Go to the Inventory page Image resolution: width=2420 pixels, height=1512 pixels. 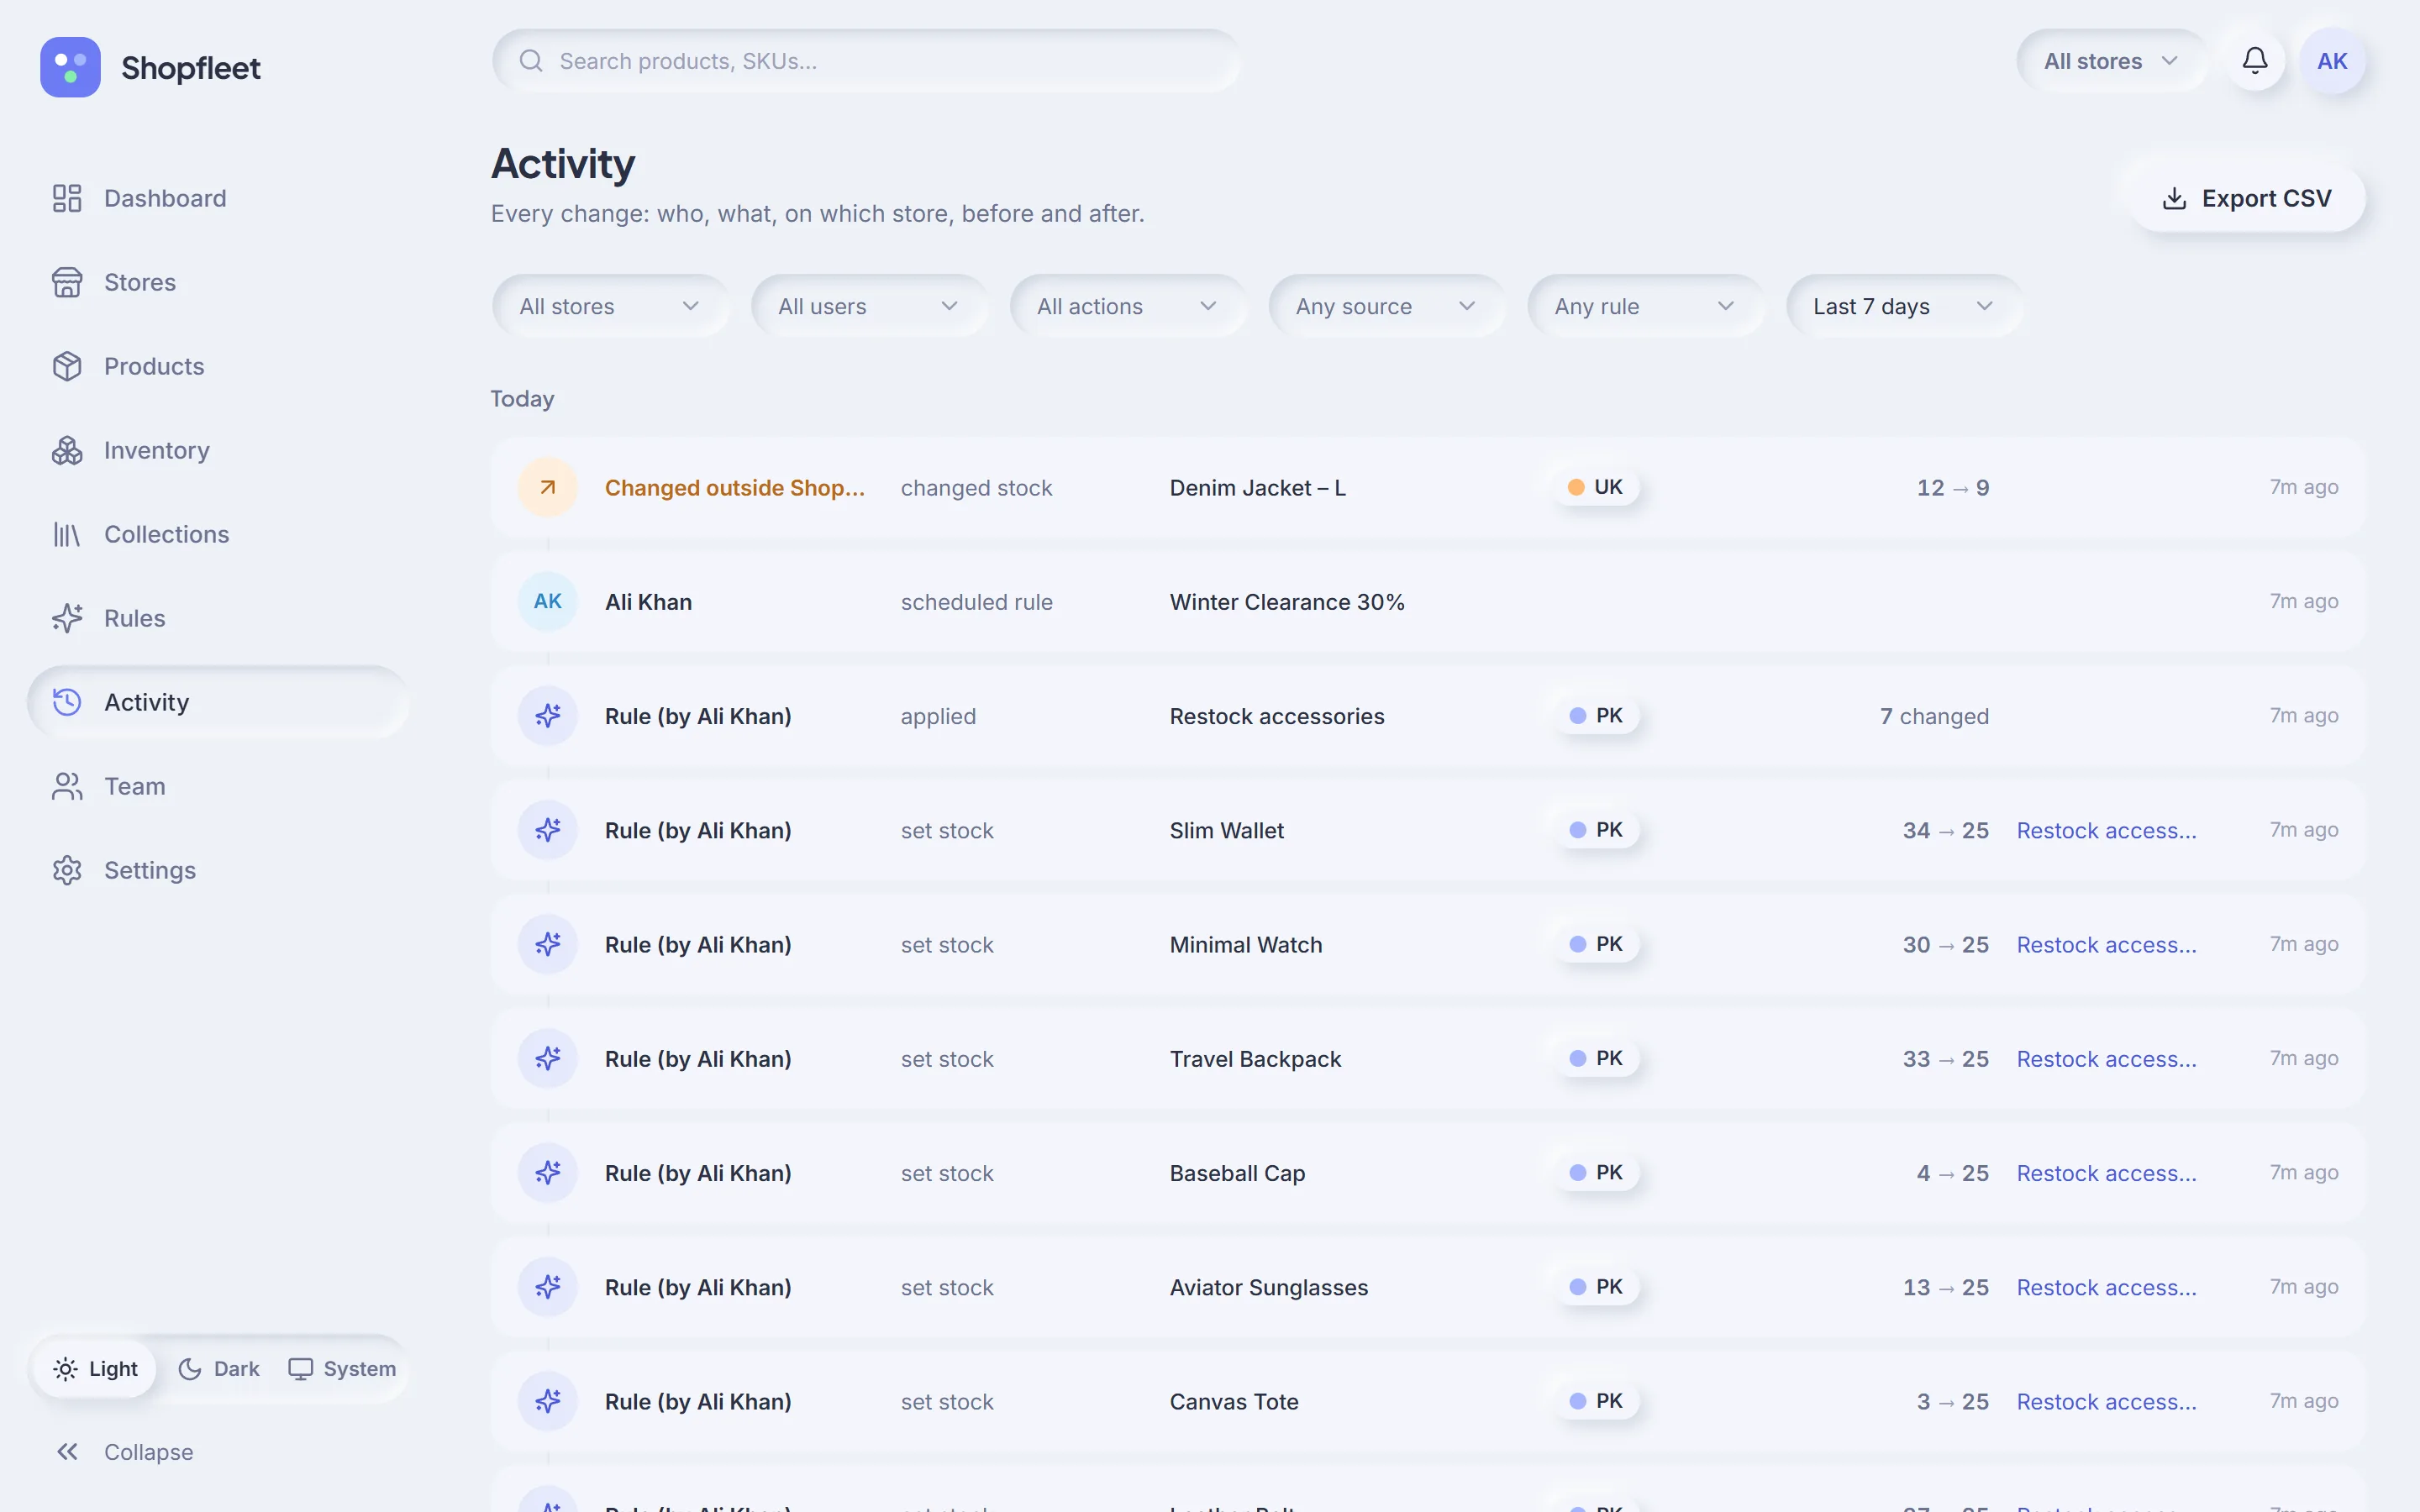pos(217,450)
